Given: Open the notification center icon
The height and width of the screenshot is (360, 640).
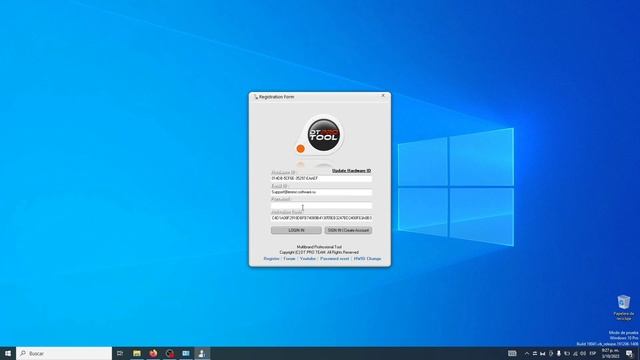Looking at the screenshot, I should (629, 353).
